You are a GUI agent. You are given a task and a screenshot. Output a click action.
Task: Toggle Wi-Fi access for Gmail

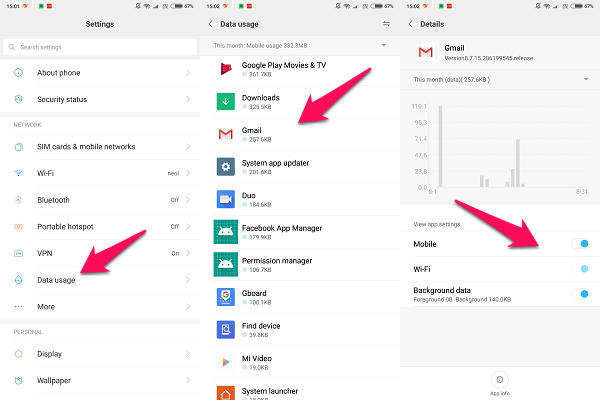pos(580,269)
